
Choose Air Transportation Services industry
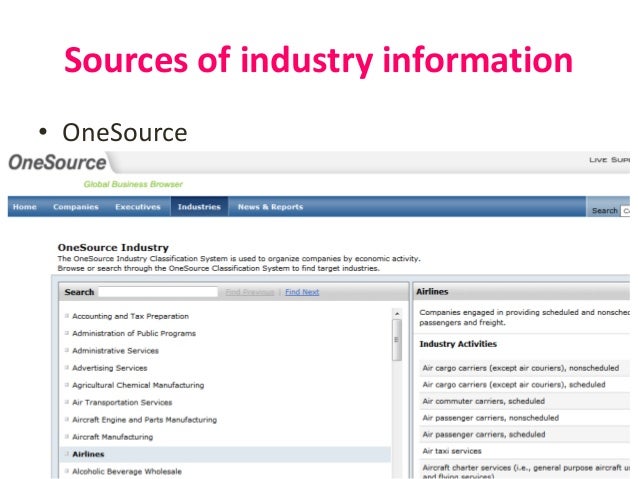click(x=122, y=402)
